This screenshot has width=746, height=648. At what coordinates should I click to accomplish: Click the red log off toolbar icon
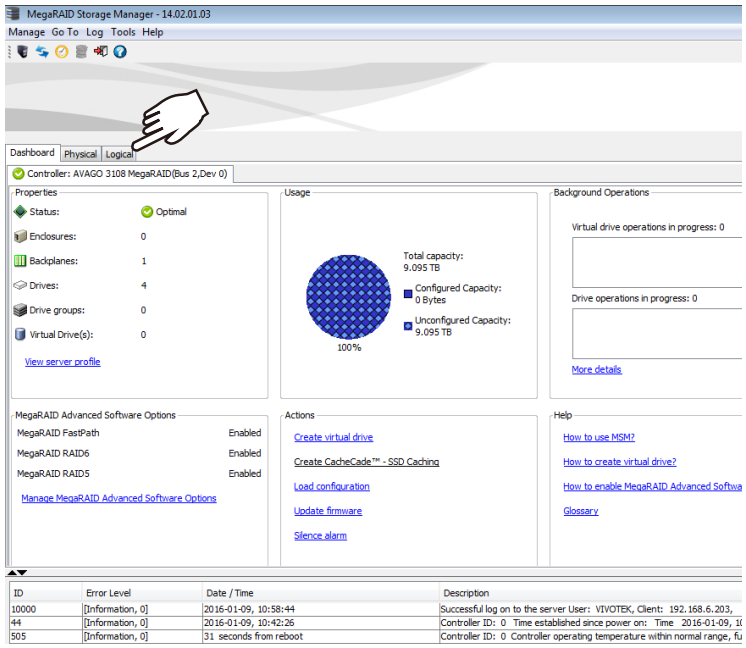click(x=100, y=51)
